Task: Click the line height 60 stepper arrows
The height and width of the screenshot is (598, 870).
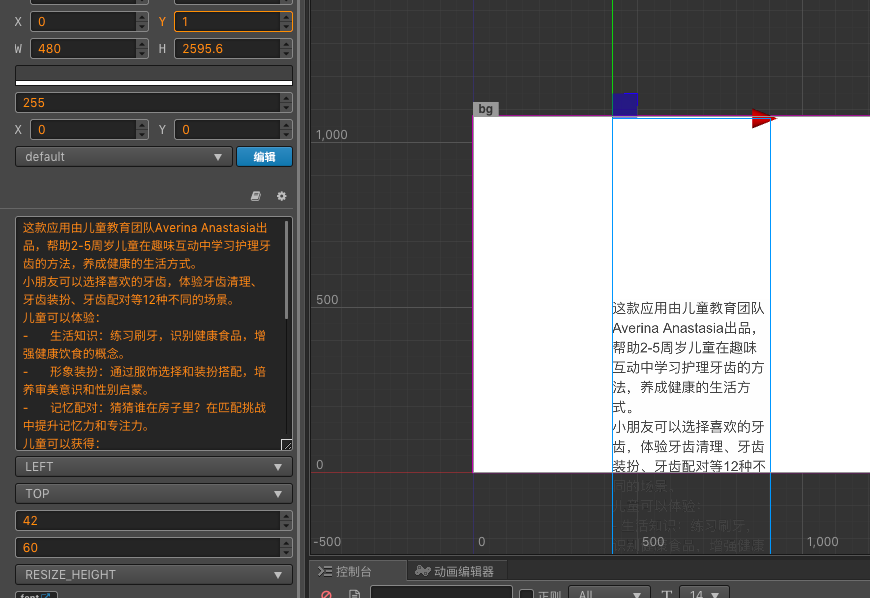Action: pos(286,548)
